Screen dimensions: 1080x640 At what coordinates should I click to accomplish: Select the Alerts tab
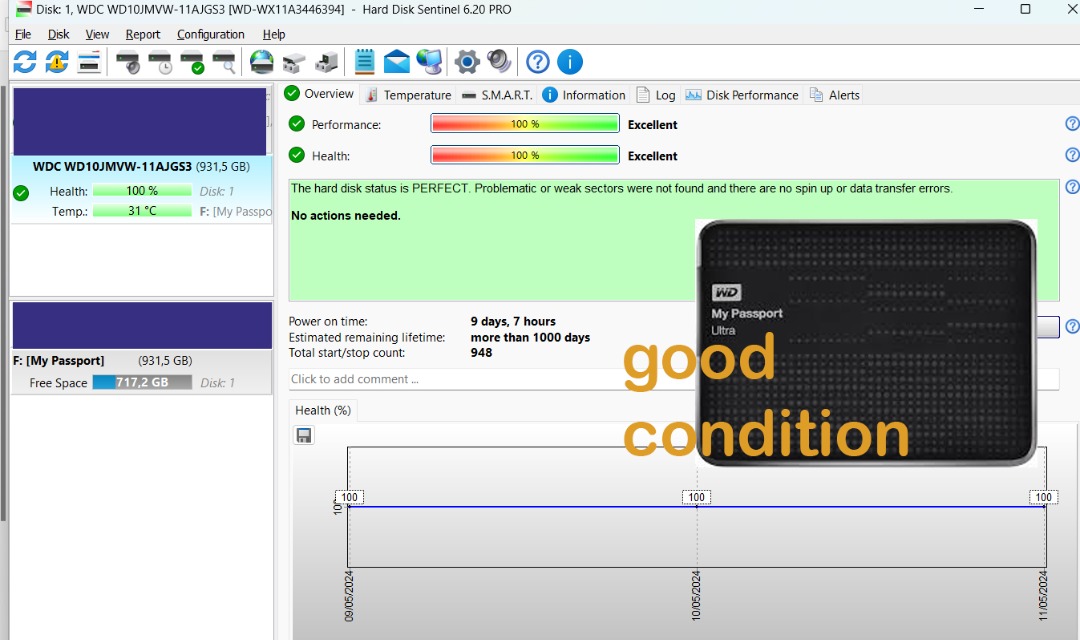(835, 95)
